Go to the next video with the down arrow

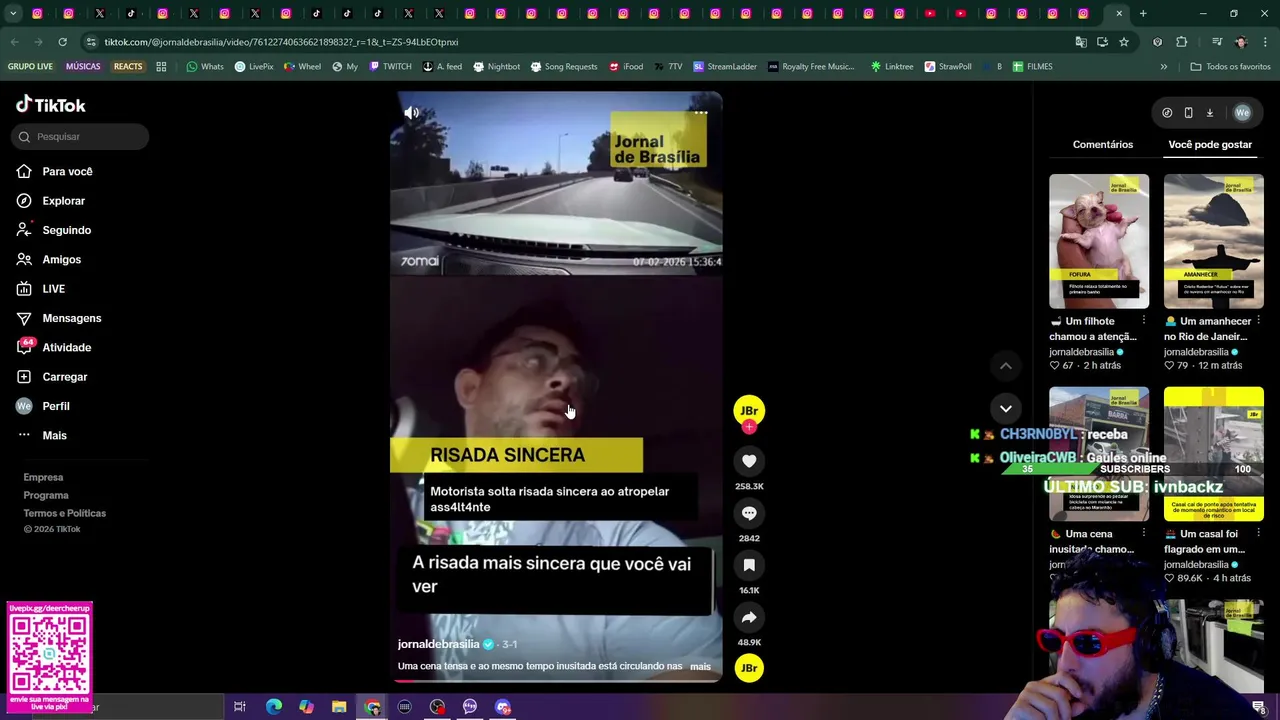1006,408
